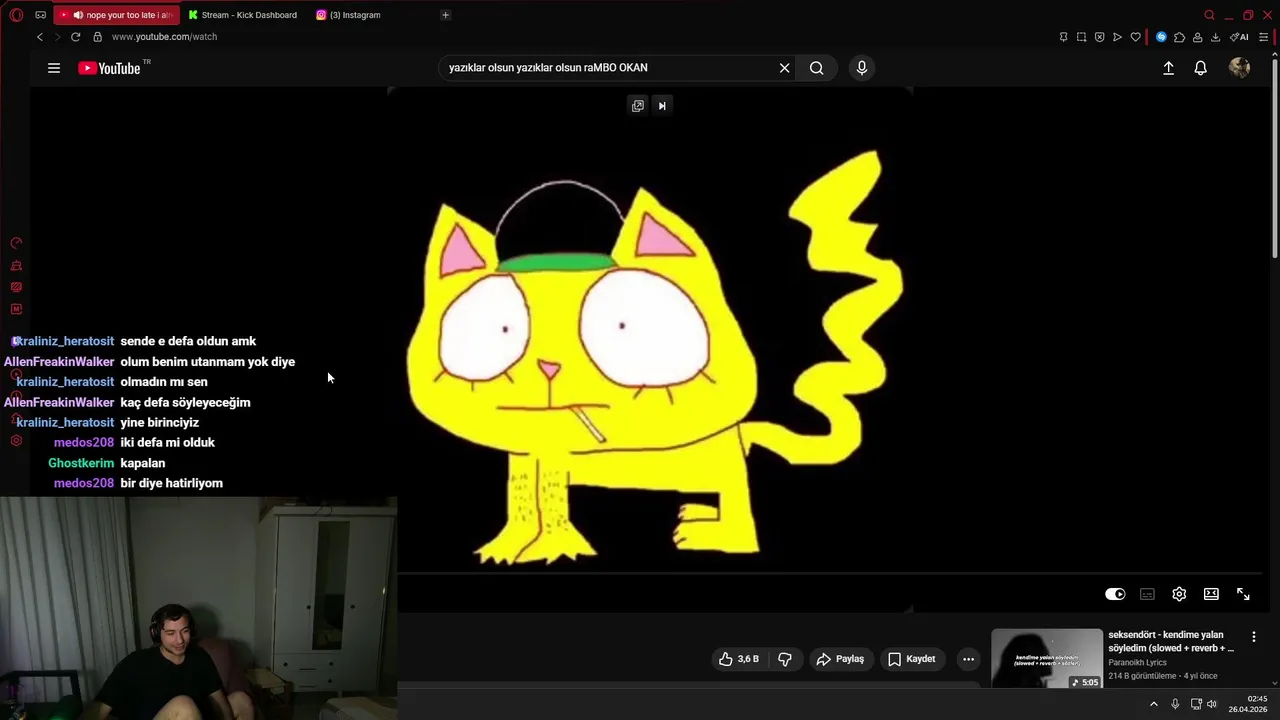Viewport: 1280px width, 720px height.
Task: Go to YouTube home via logo
Action: click(x=110, y=68)
